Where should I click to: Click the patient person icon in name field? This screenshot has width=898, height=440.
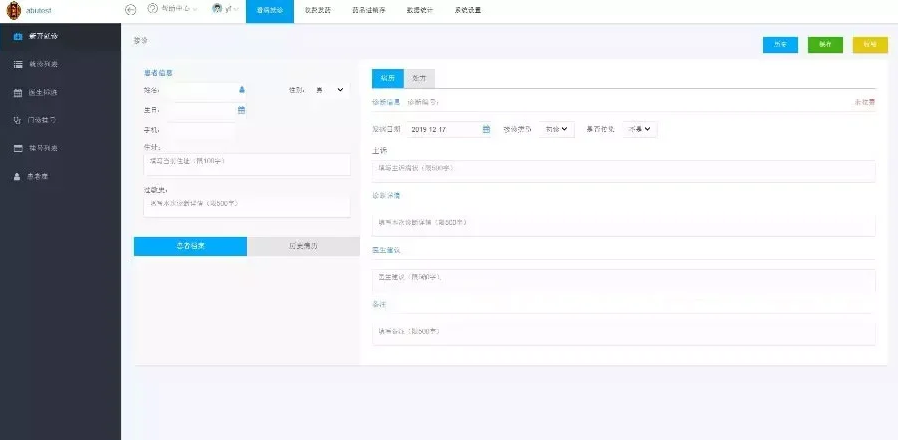[242, 89]
